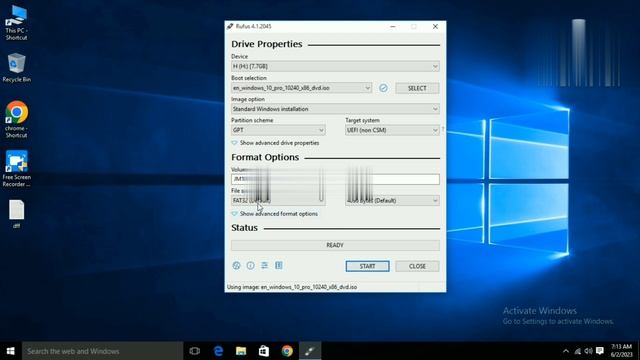Open the Store from the taskbar
The width and height of the screenshot is (640, 360).
[x=264, y=351]
